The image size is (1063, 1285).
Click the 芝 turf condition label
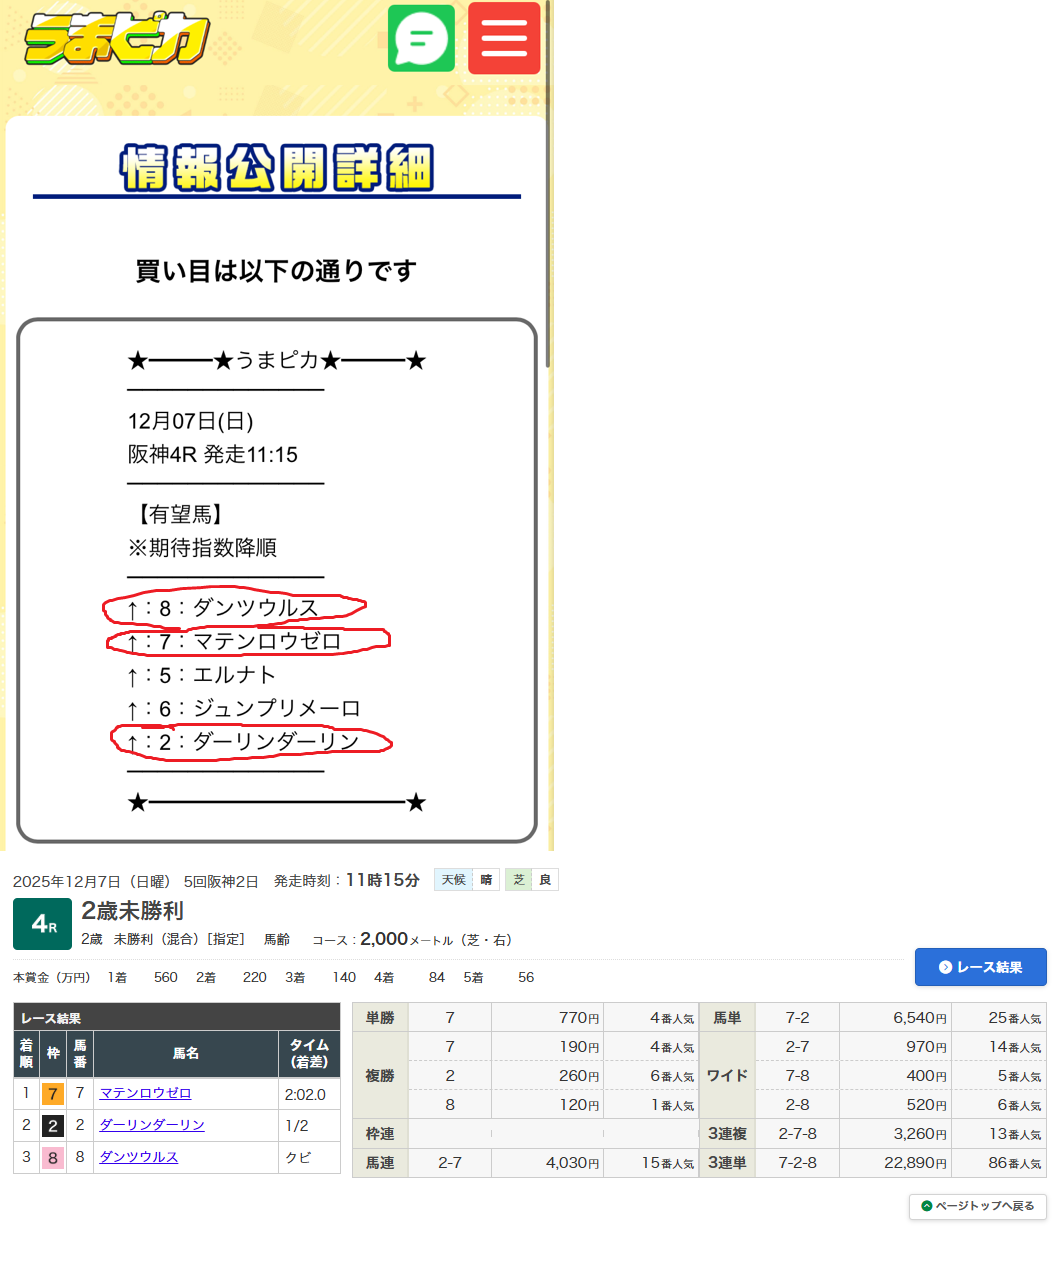(518, 880)
